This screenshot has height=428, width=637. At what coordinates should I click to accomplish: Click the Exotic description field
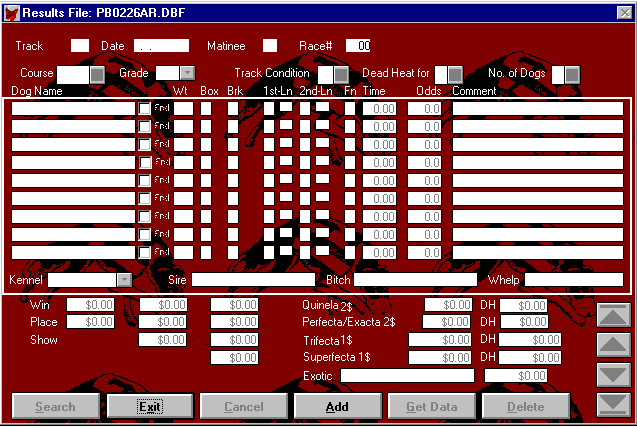pos(407,376)
